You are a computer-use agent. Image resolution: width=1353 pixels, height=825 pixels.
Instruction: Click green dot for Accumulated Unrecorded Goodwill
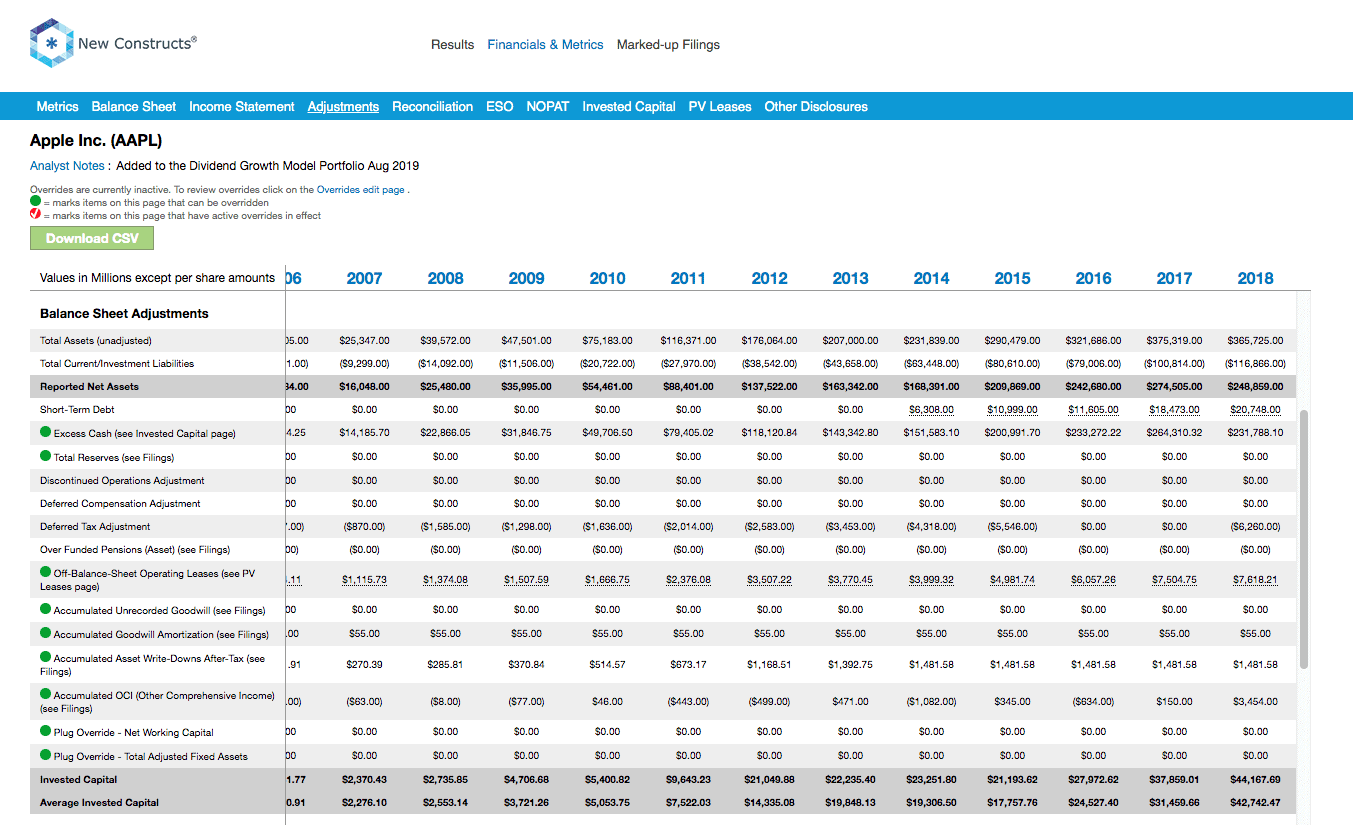tap(46, 609)
